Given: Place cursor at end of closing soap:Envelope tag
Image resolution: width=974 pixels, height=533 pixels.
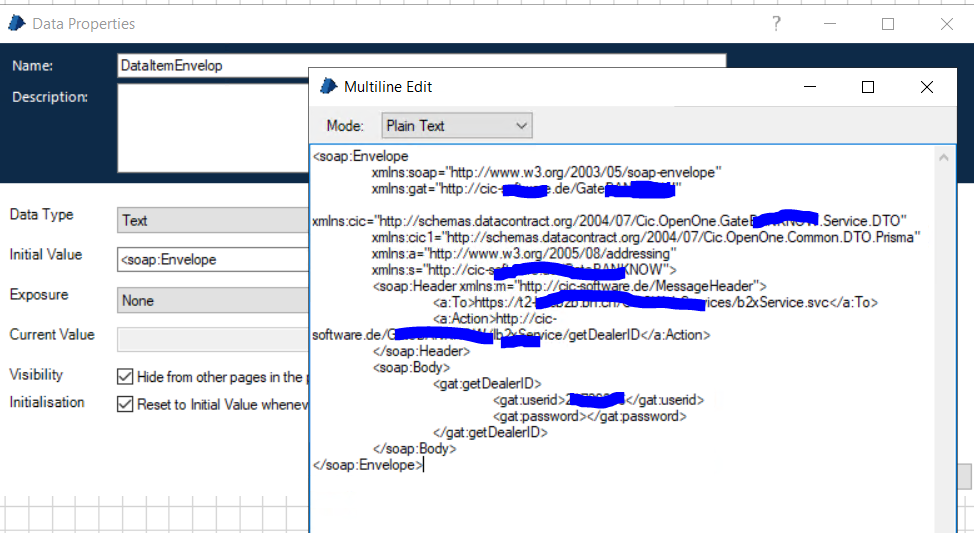Looking at the screenshot, I should (425, 465).
